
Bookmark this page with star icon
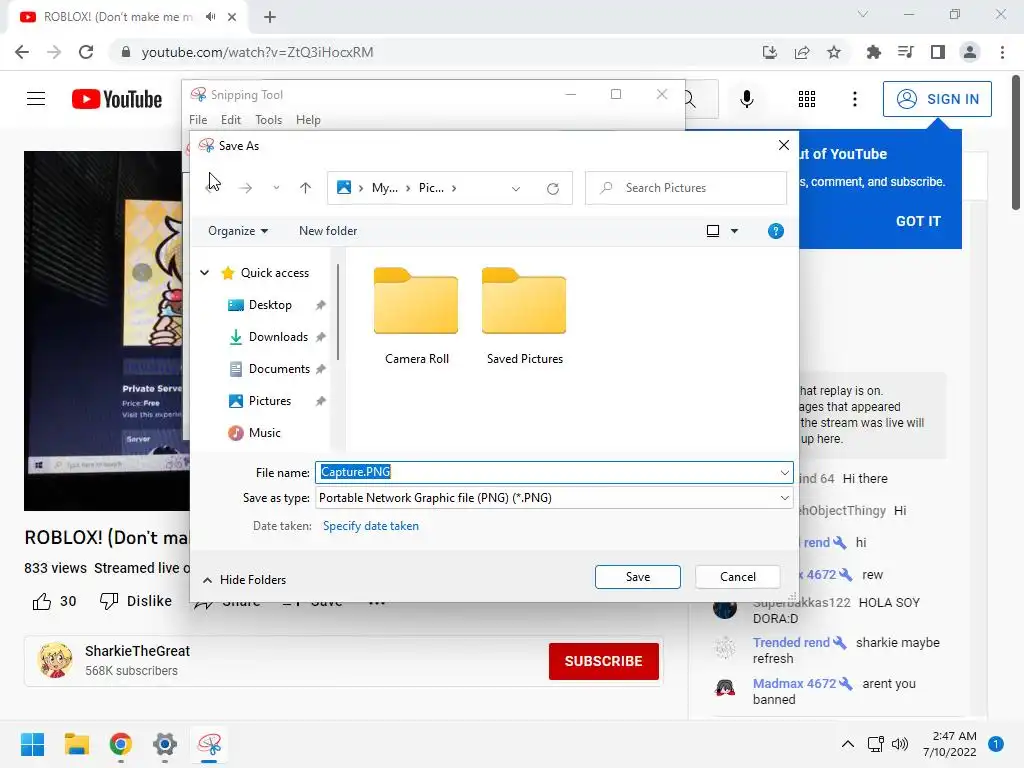pos(834,52)
